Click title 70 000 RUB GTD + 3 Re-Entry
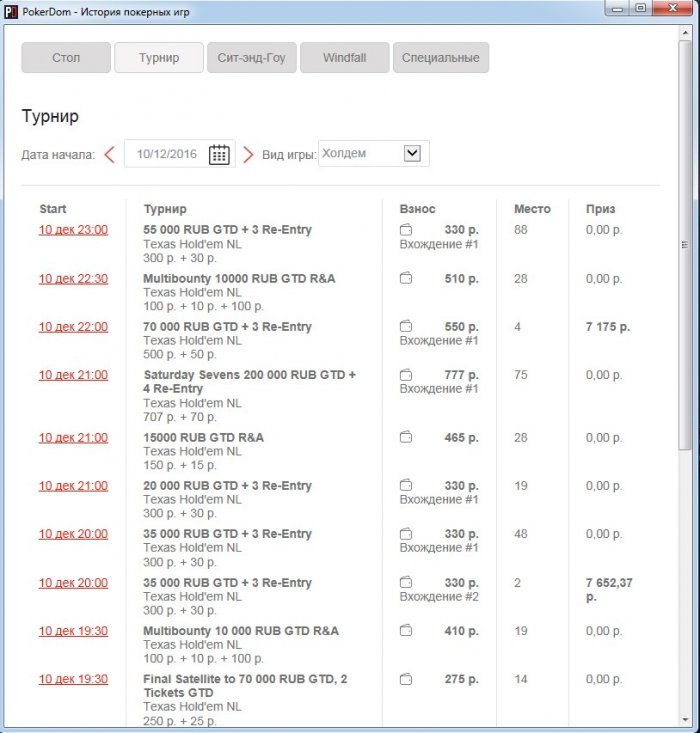Image resolution: width=700 pixels, height=733 pixels. [x=227, y=327]
